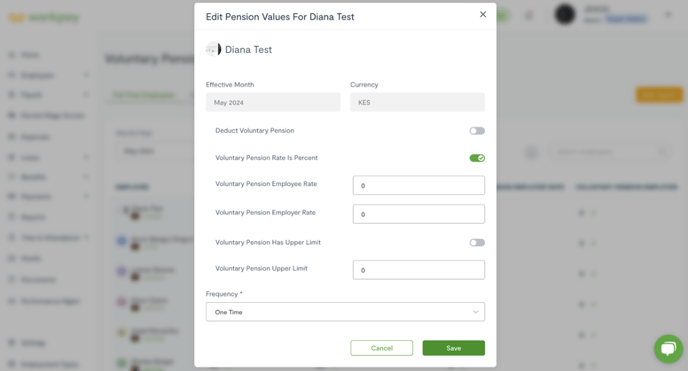Viewport: 688px width, 371px height.
Task: Focus Voluntary Pension Employer Rate field
Action: click(419, 214)
